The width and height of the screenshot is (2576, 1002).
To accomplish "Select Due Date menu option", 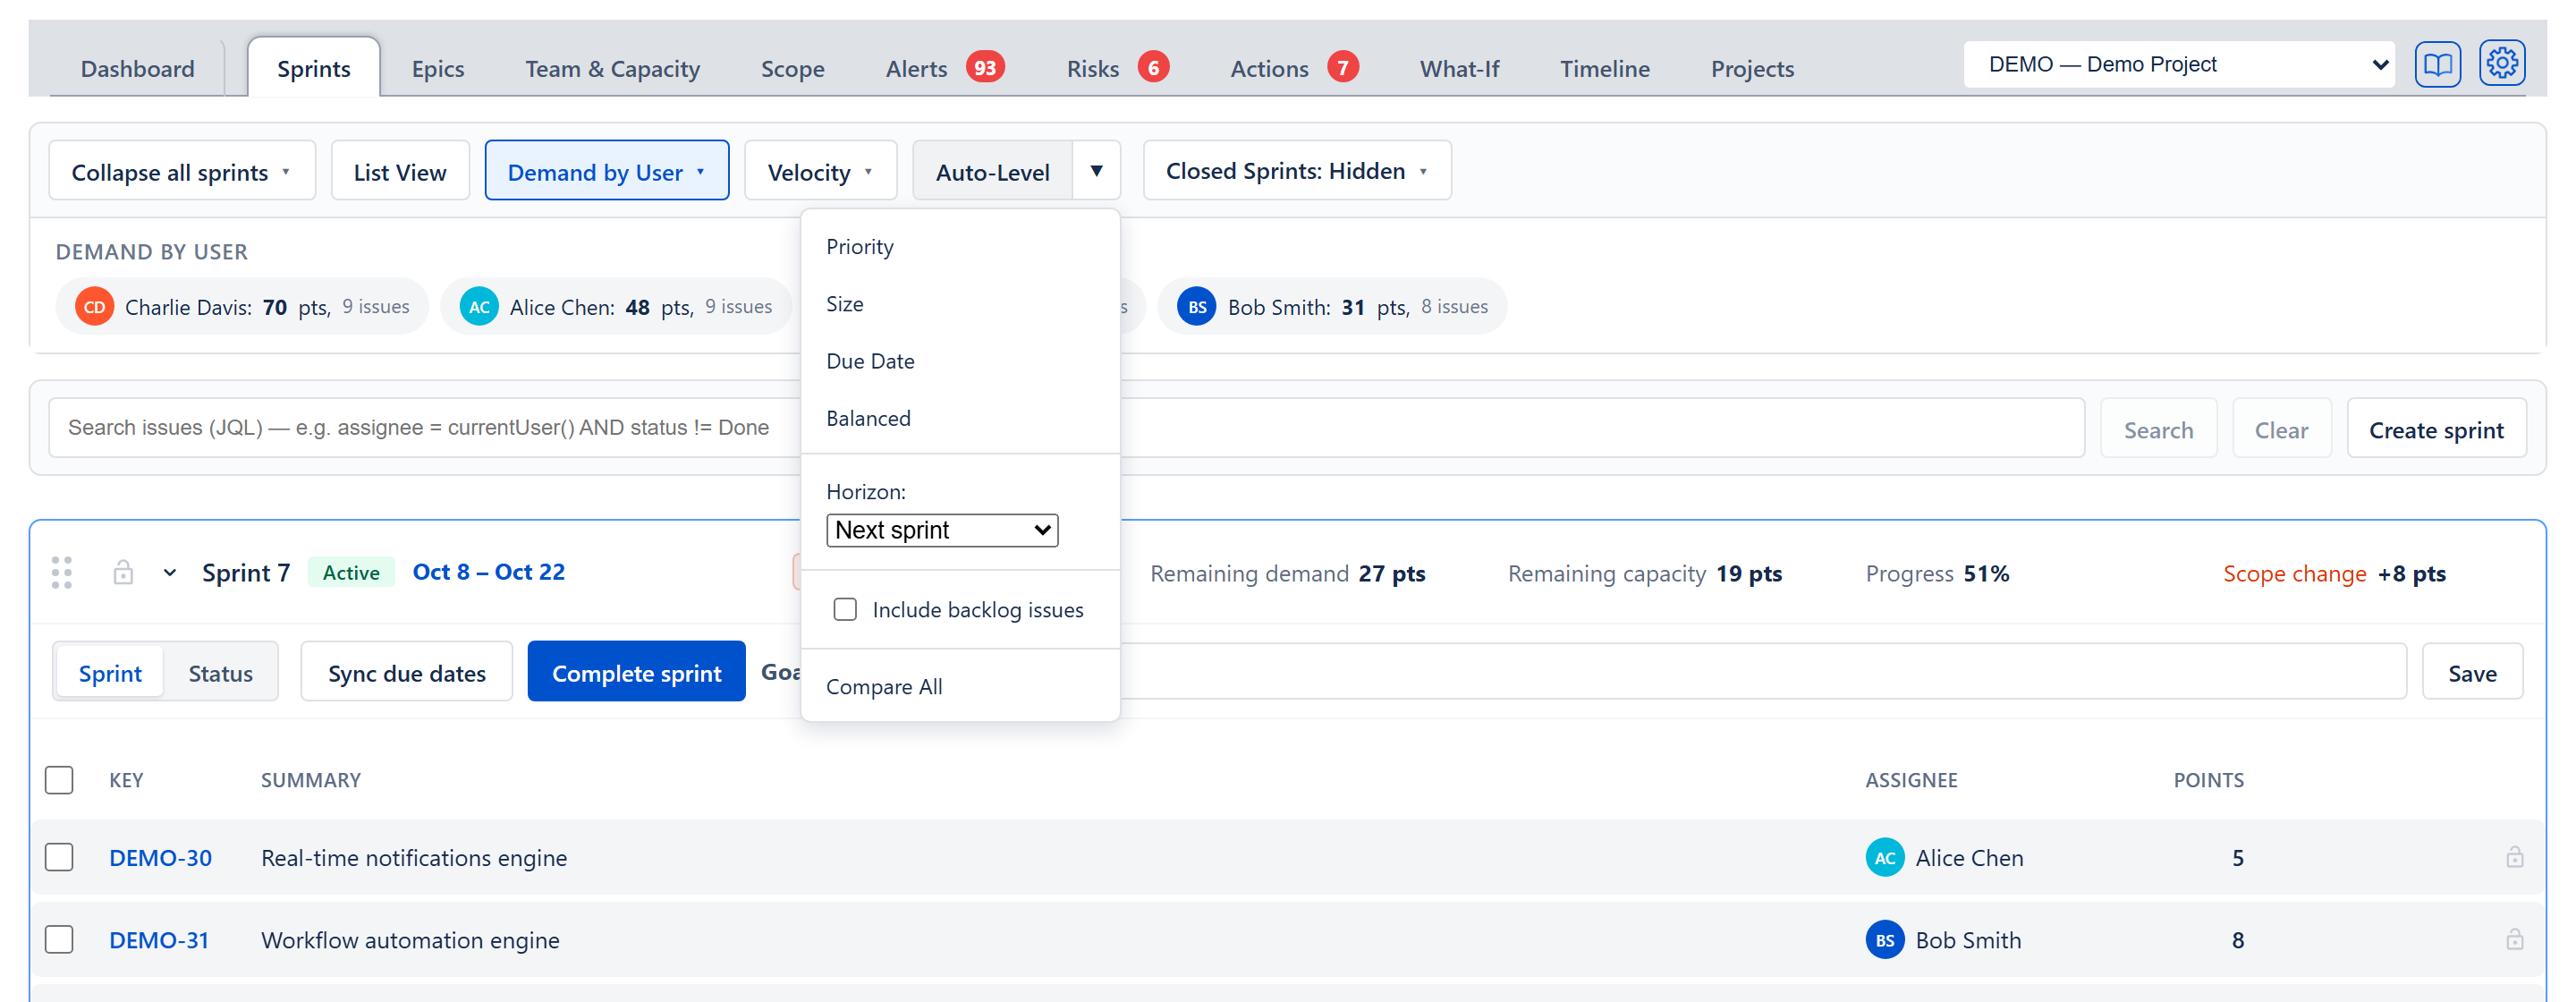I will pos(960,361).
